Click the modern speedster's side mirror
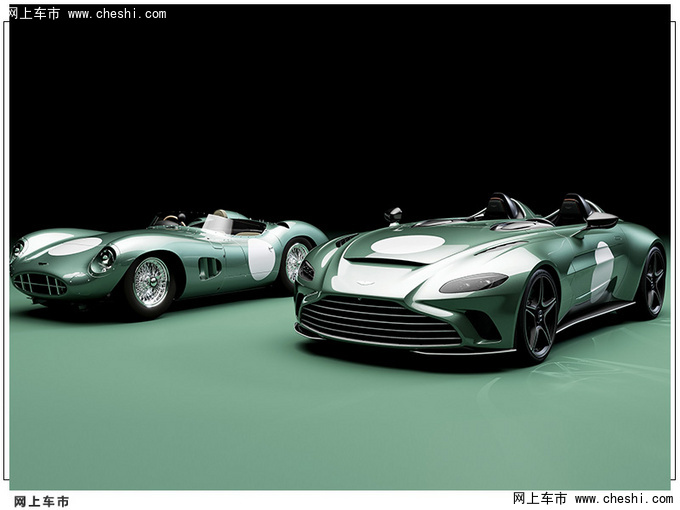The height and width of the screenshot is (510, 680). [x=394, y=214]
